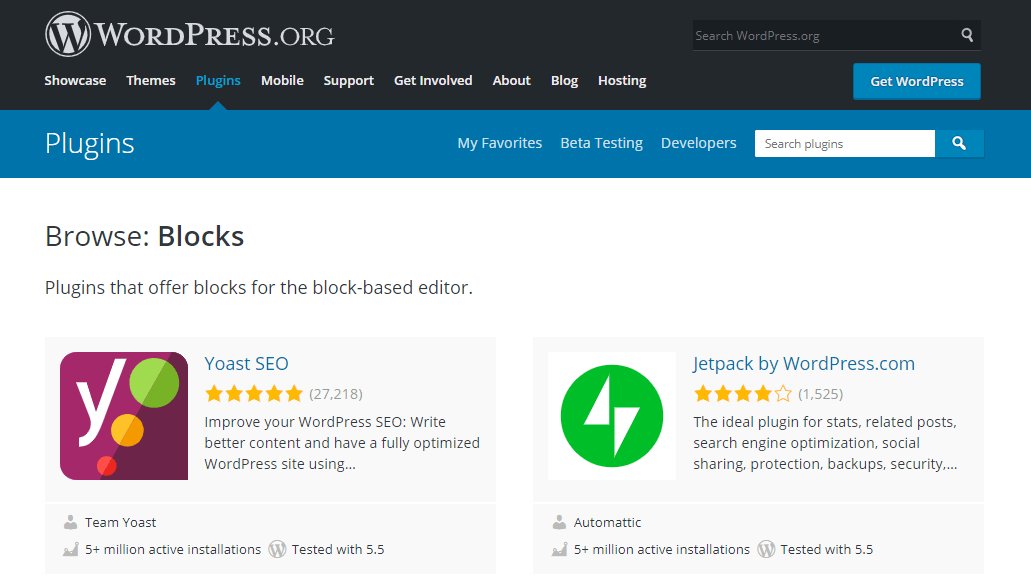Click the Yoast SEO star rating
Image resolution: width=1031 pixels, height=584 pixels.
click(x=253, y=394)
